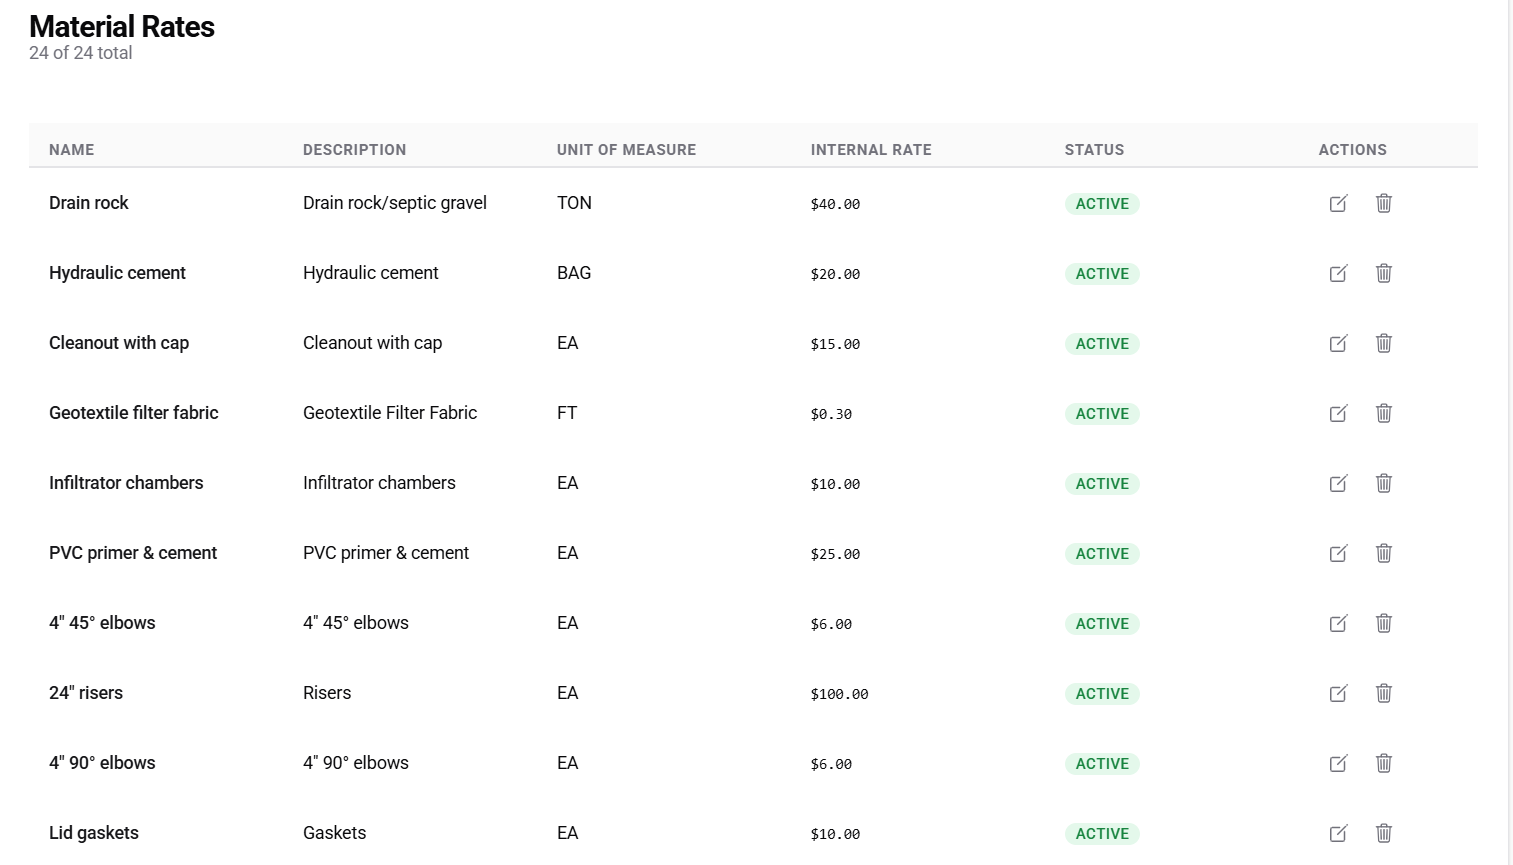
Task: Delete the 4" 90° elbows row
Action: click(1384, 763)
